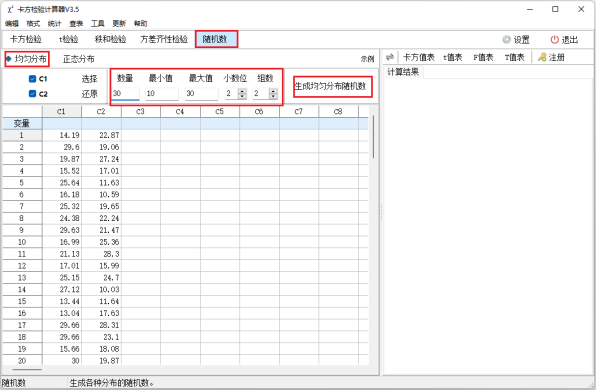Open the 卡方值表 lookup
This screenshot has height=390, width=596.
[x=418, y=57]
